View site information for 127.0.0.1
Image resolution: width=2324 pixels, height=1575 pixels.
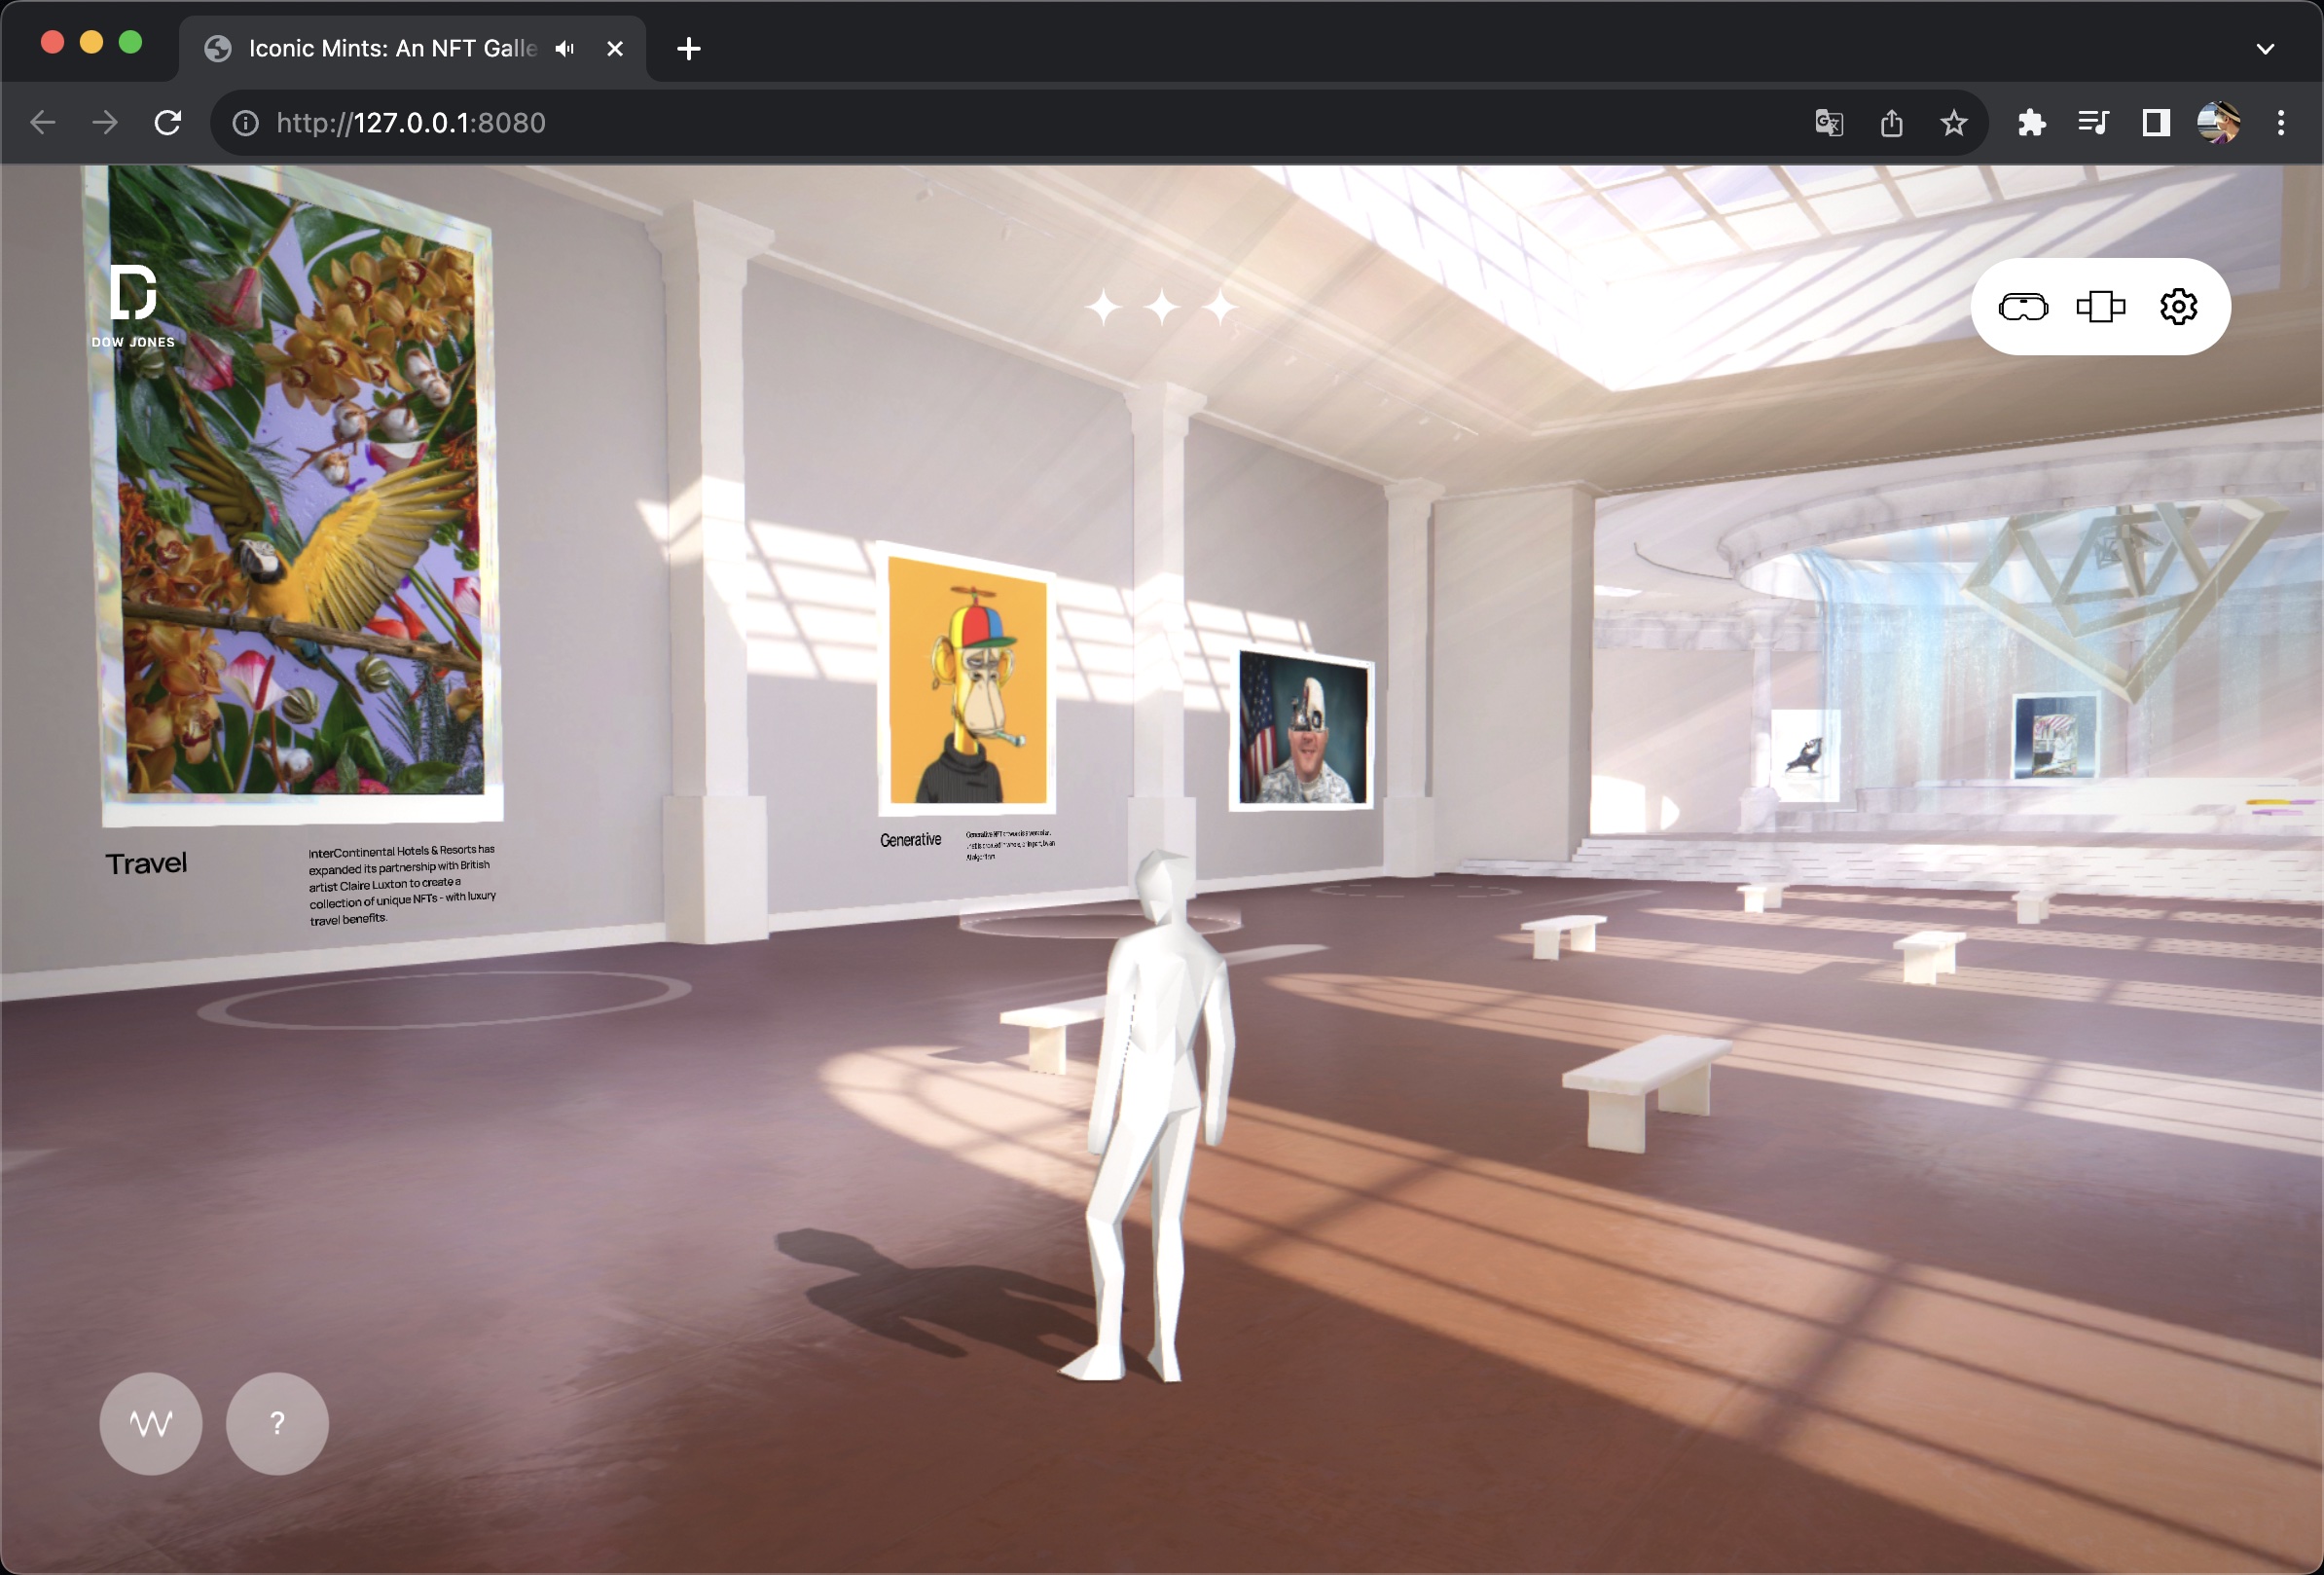click(246, 123)
